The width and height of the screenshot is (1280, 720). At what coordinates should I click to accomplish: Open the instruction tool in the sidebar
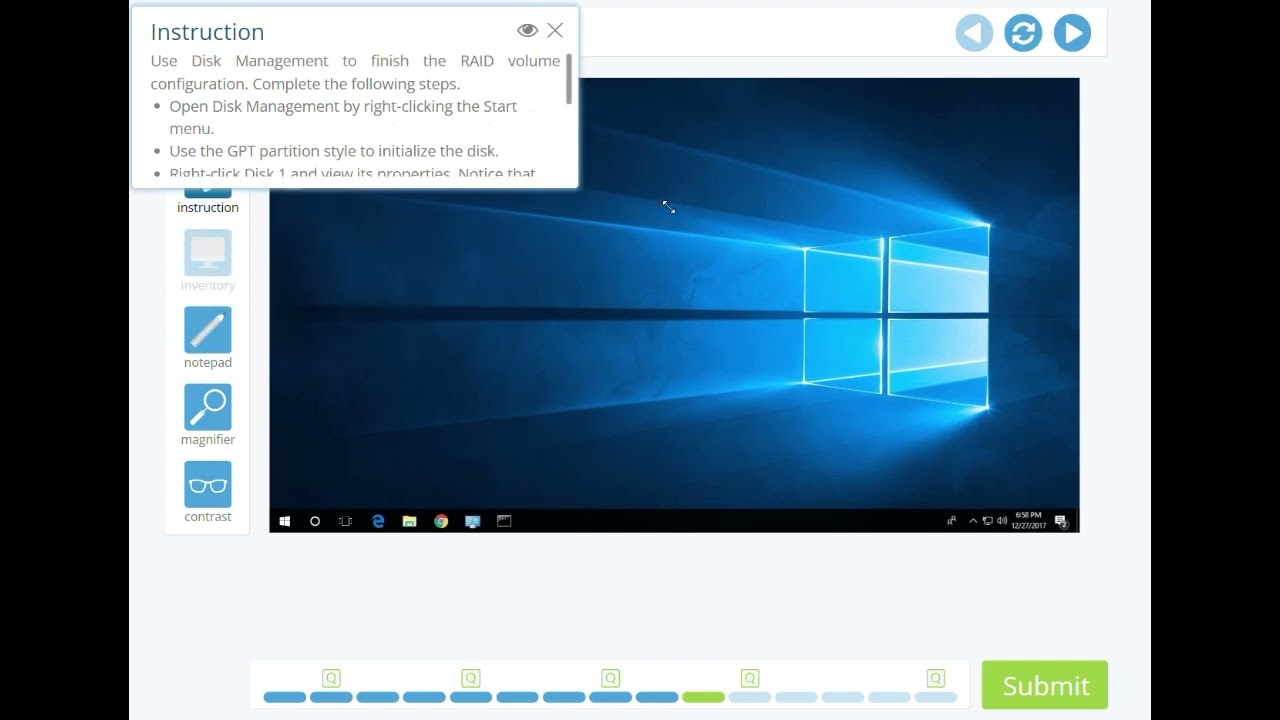pos(208,200)
